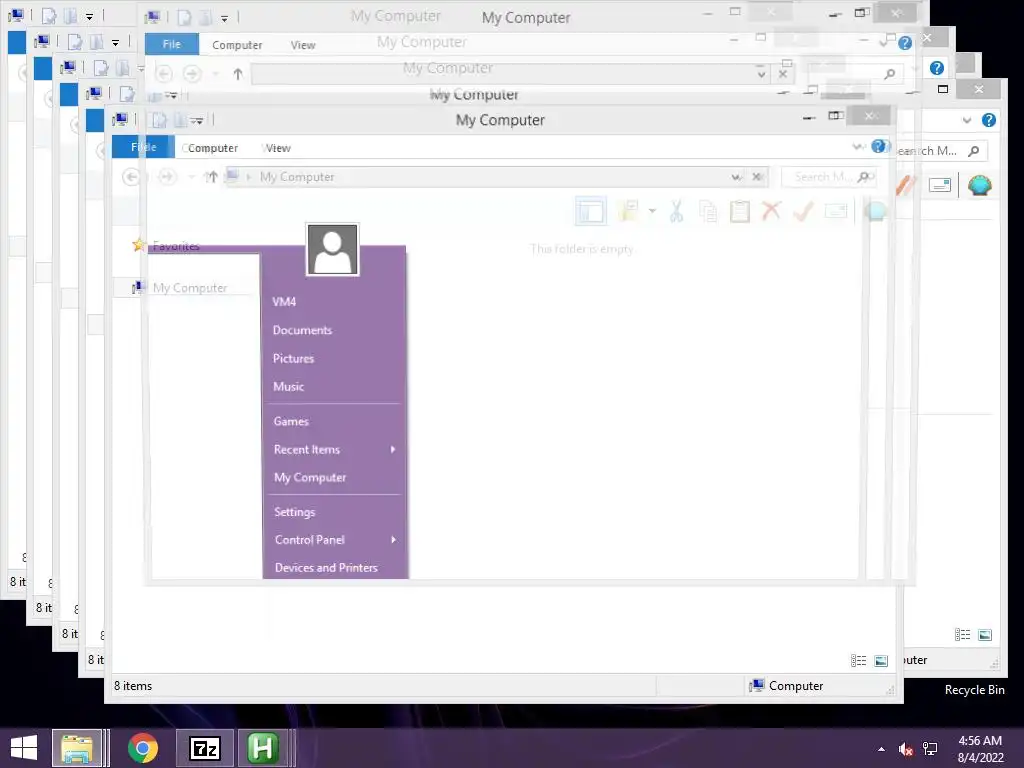This screenshot has width=1024, height=768.
Task: Click the front window search box
Action: pos(828,177)
